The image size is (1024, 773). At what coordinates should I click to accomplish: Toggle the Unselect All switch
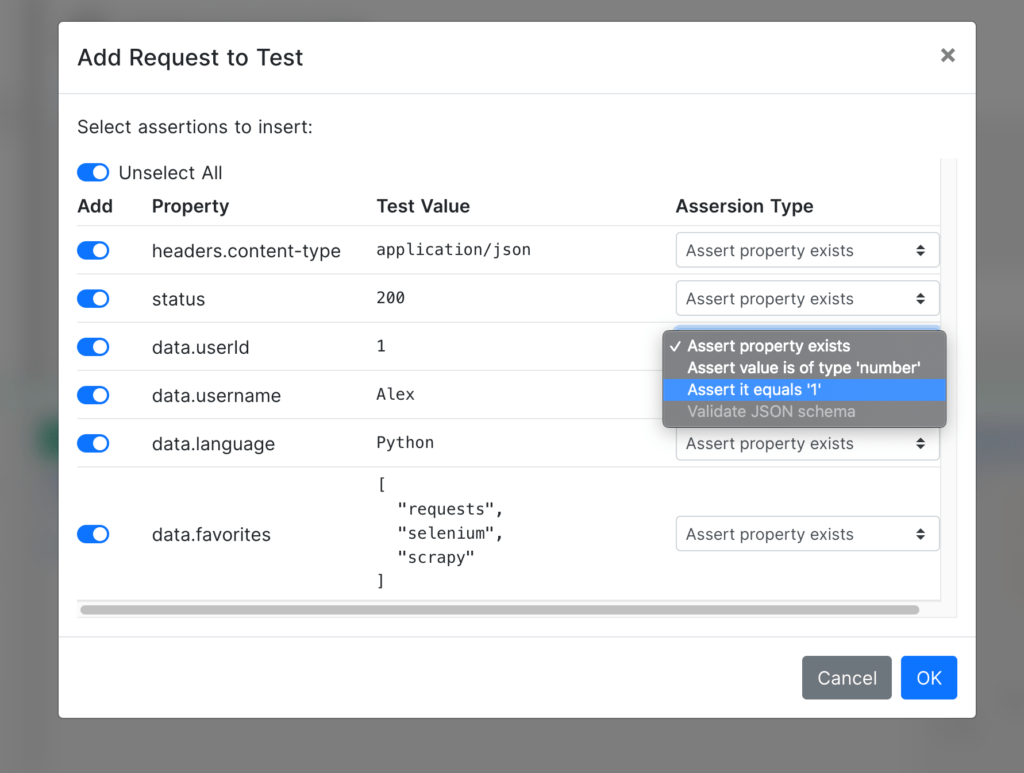tap(93, 173)
